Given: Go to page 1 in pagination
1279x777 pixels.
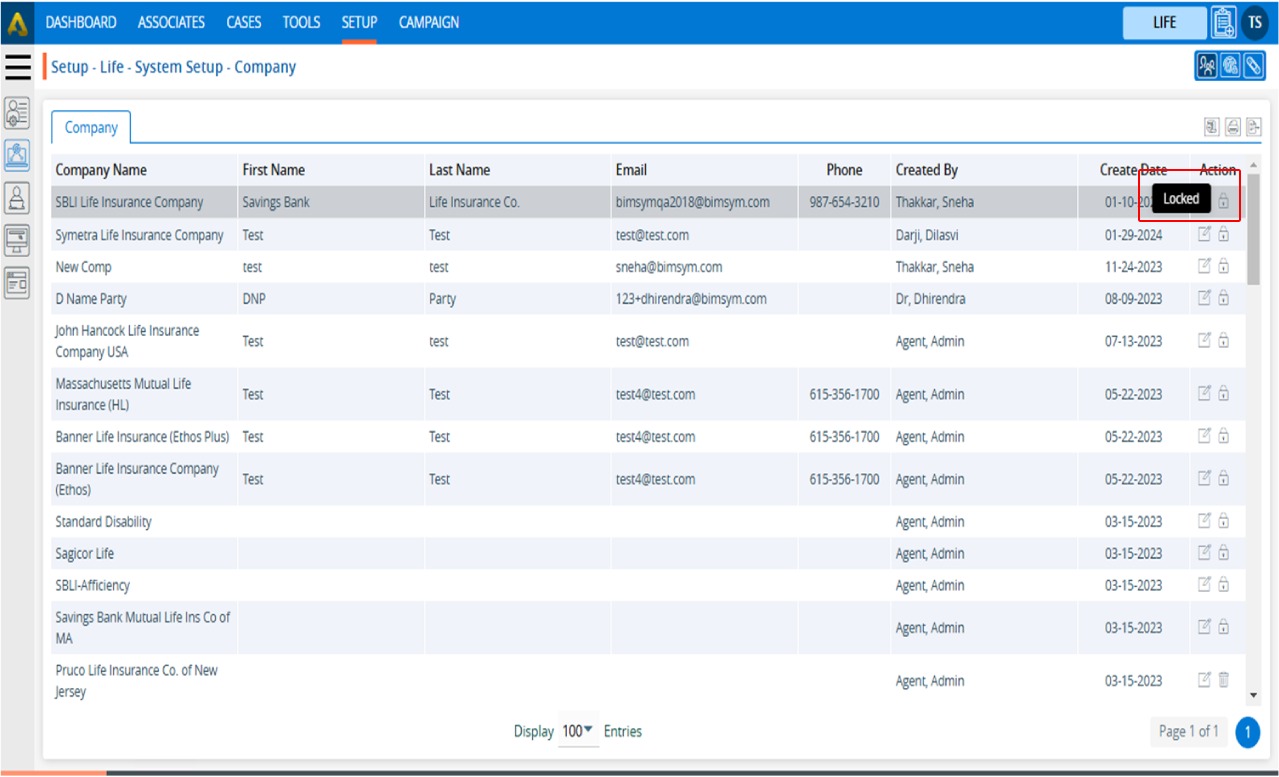Looking at the screenshot, I should pos(1247,732).
